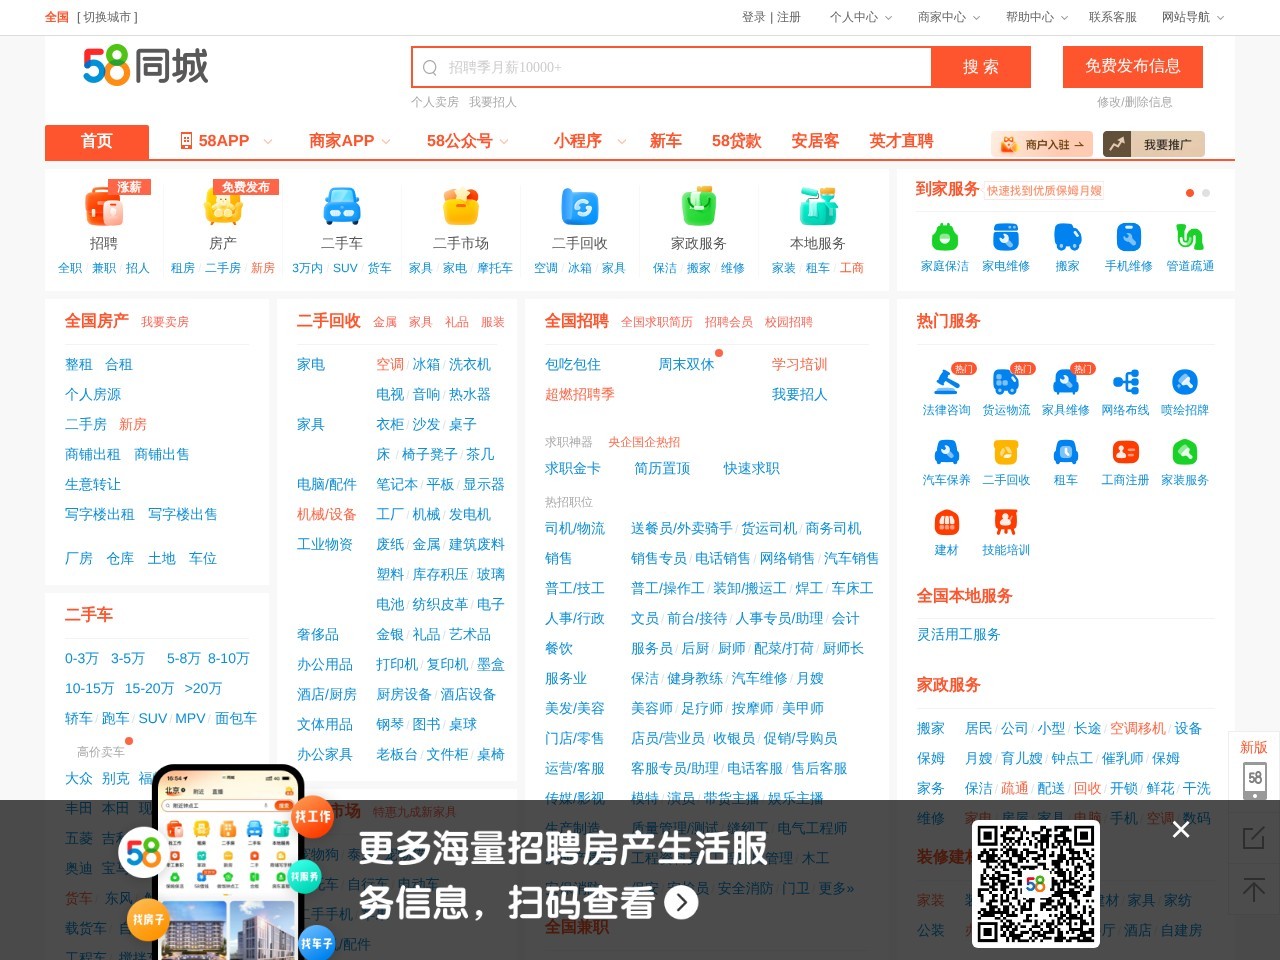Expand the 58APP menu
The image size is (1280, 960).
pos(225,141)
